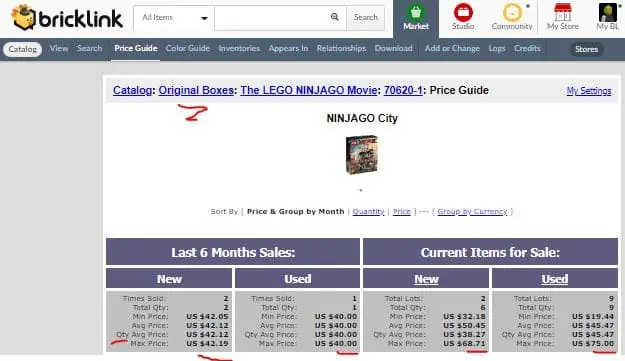625x361 pixels.
Task: Follow the Original Boxes breadcrumb link
Action: click(196, 90)
